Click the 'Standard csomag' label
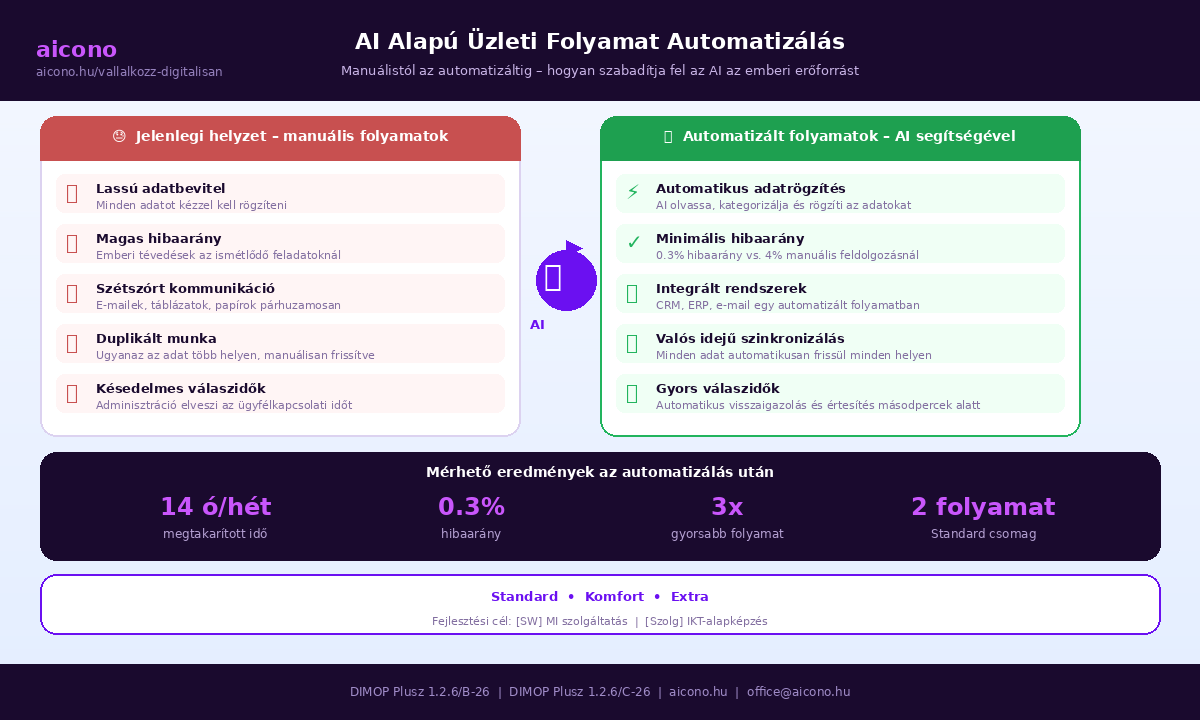 [x=983, y=534]
